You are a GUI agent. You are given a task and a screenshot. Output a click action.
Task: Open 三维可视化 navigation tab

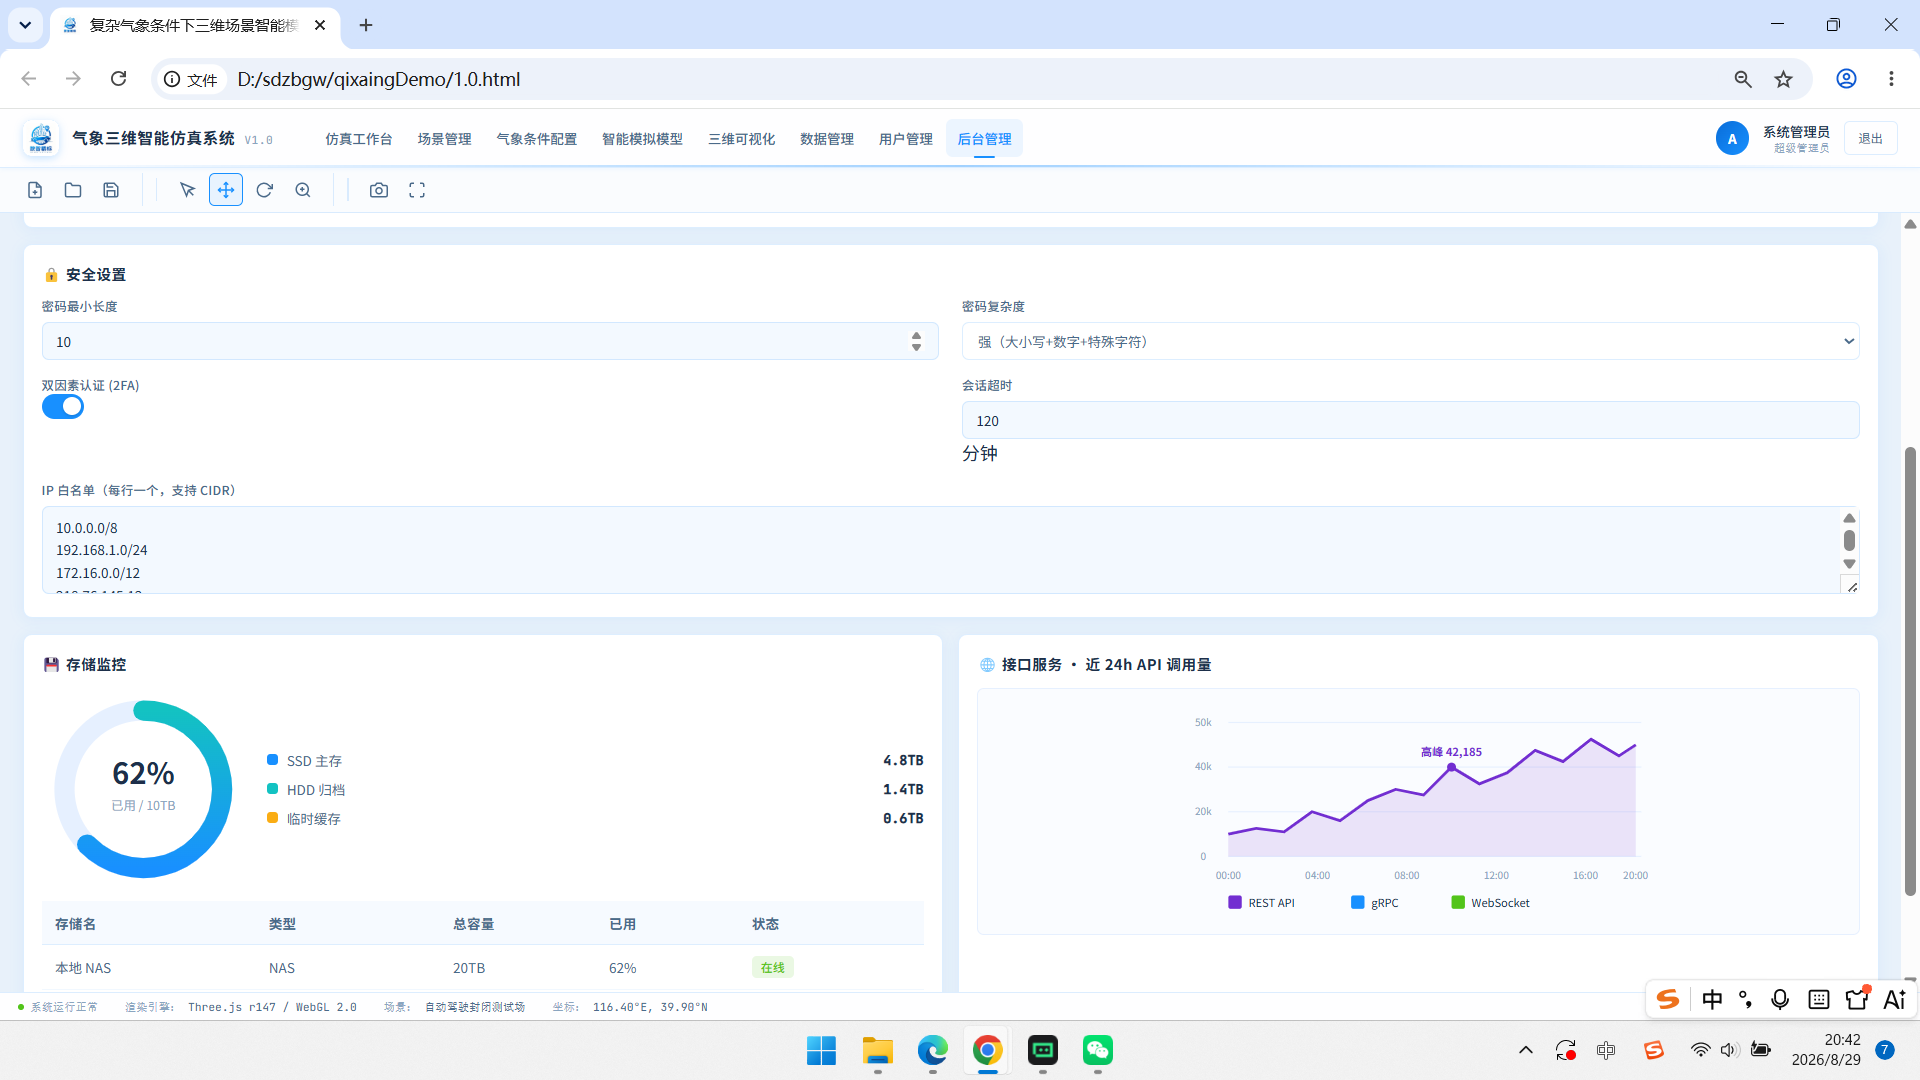tap(741, 139)
